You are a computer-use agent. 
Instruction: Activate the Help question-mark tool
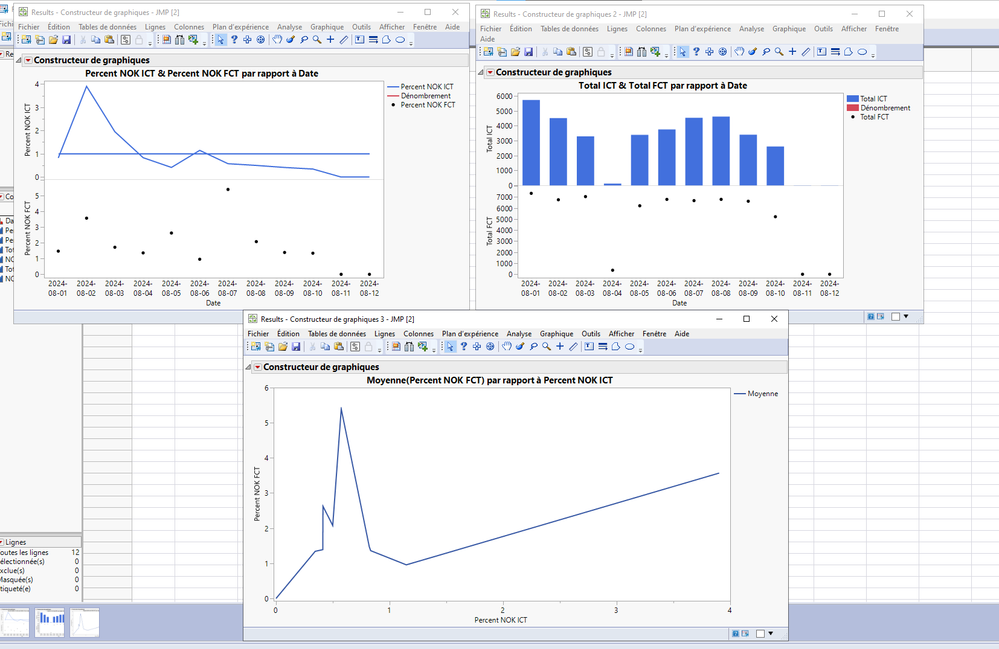point(233,41)
